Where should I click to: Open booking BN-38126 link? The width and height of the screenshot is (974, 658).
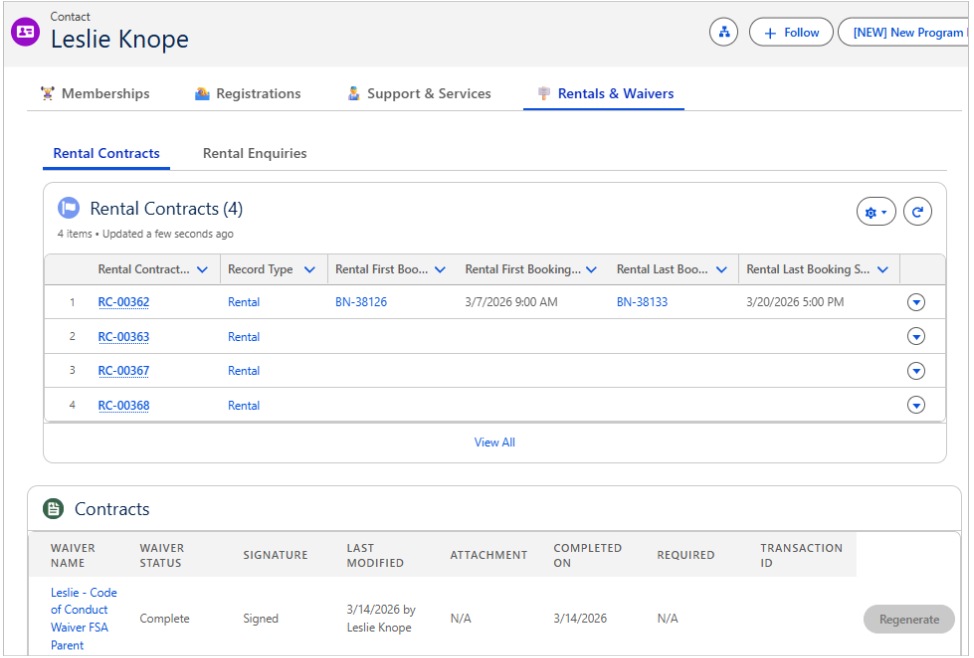coord(360,302)
